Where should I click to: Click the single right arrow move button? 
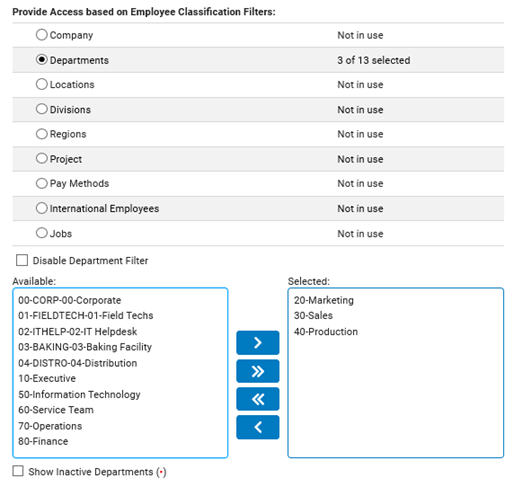(258, 343)
